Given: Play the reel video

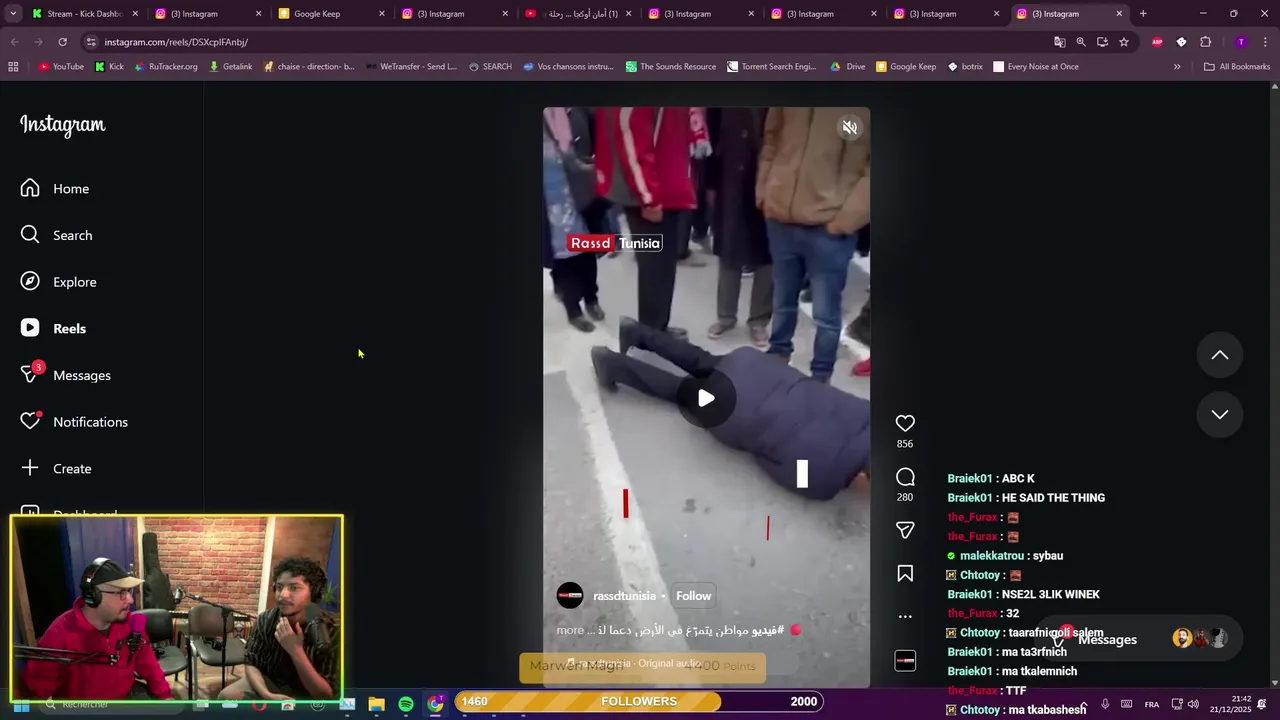Looking at the screenshot, I should tap(706, 398).
